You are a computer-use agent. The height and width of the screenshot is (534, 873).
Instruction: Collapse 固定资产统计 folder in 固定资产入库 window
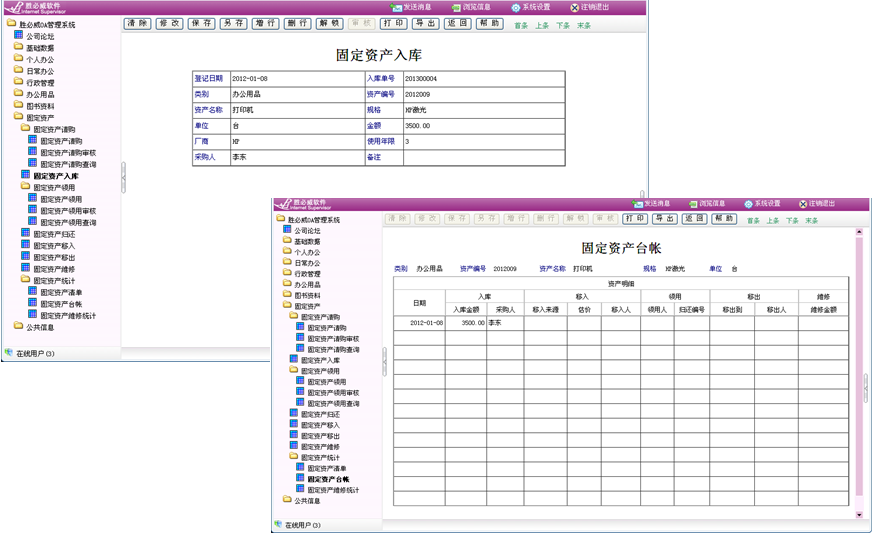tap(26, 280)
